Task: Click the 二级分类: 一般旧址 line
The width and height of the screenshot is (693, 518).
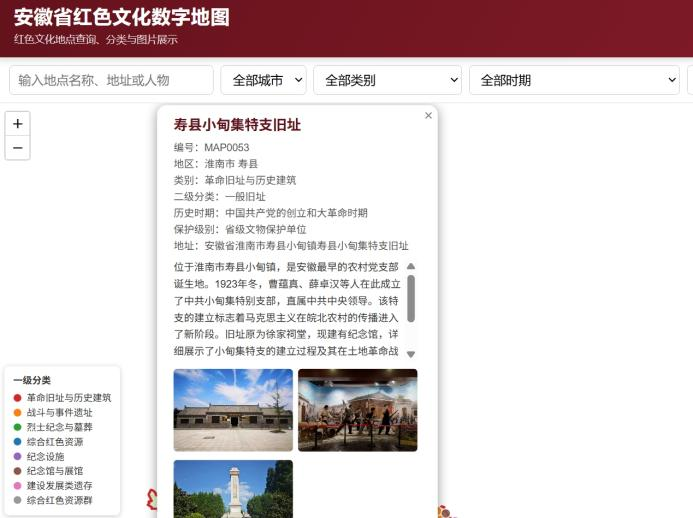Action: (220, 196)
